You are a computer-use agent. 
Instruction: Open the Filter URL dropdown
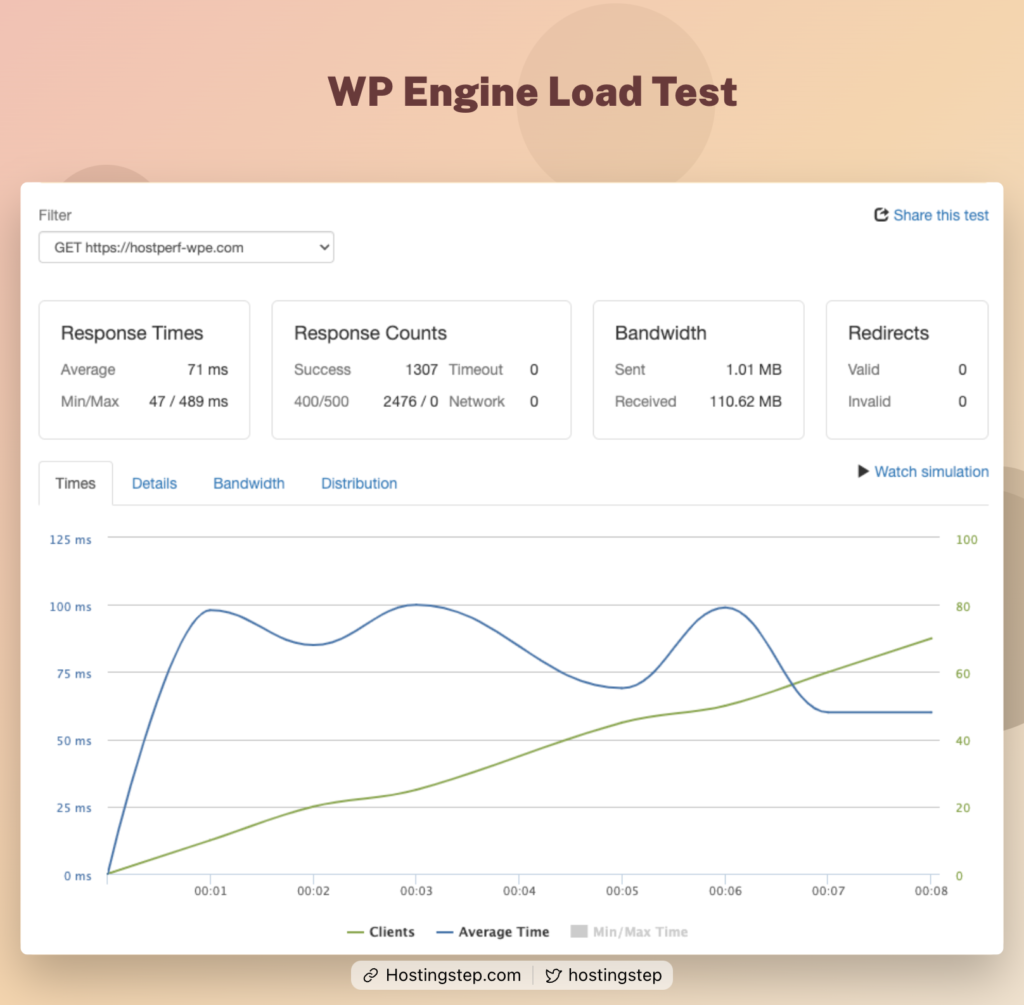(186, 247)
